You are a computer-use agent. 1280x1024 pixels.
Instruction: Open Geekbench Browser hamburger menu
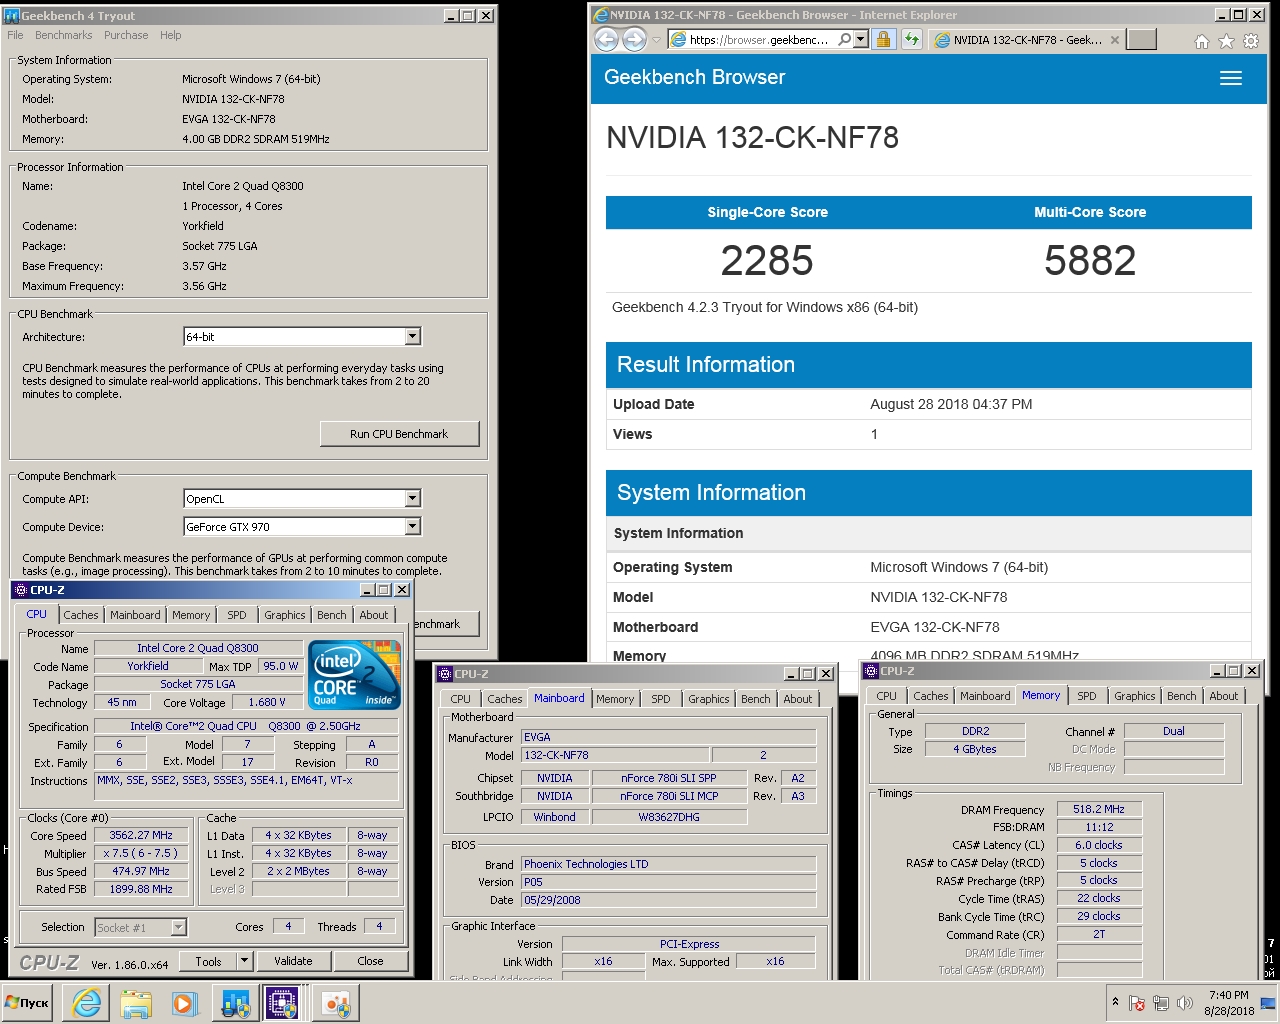1231,78
